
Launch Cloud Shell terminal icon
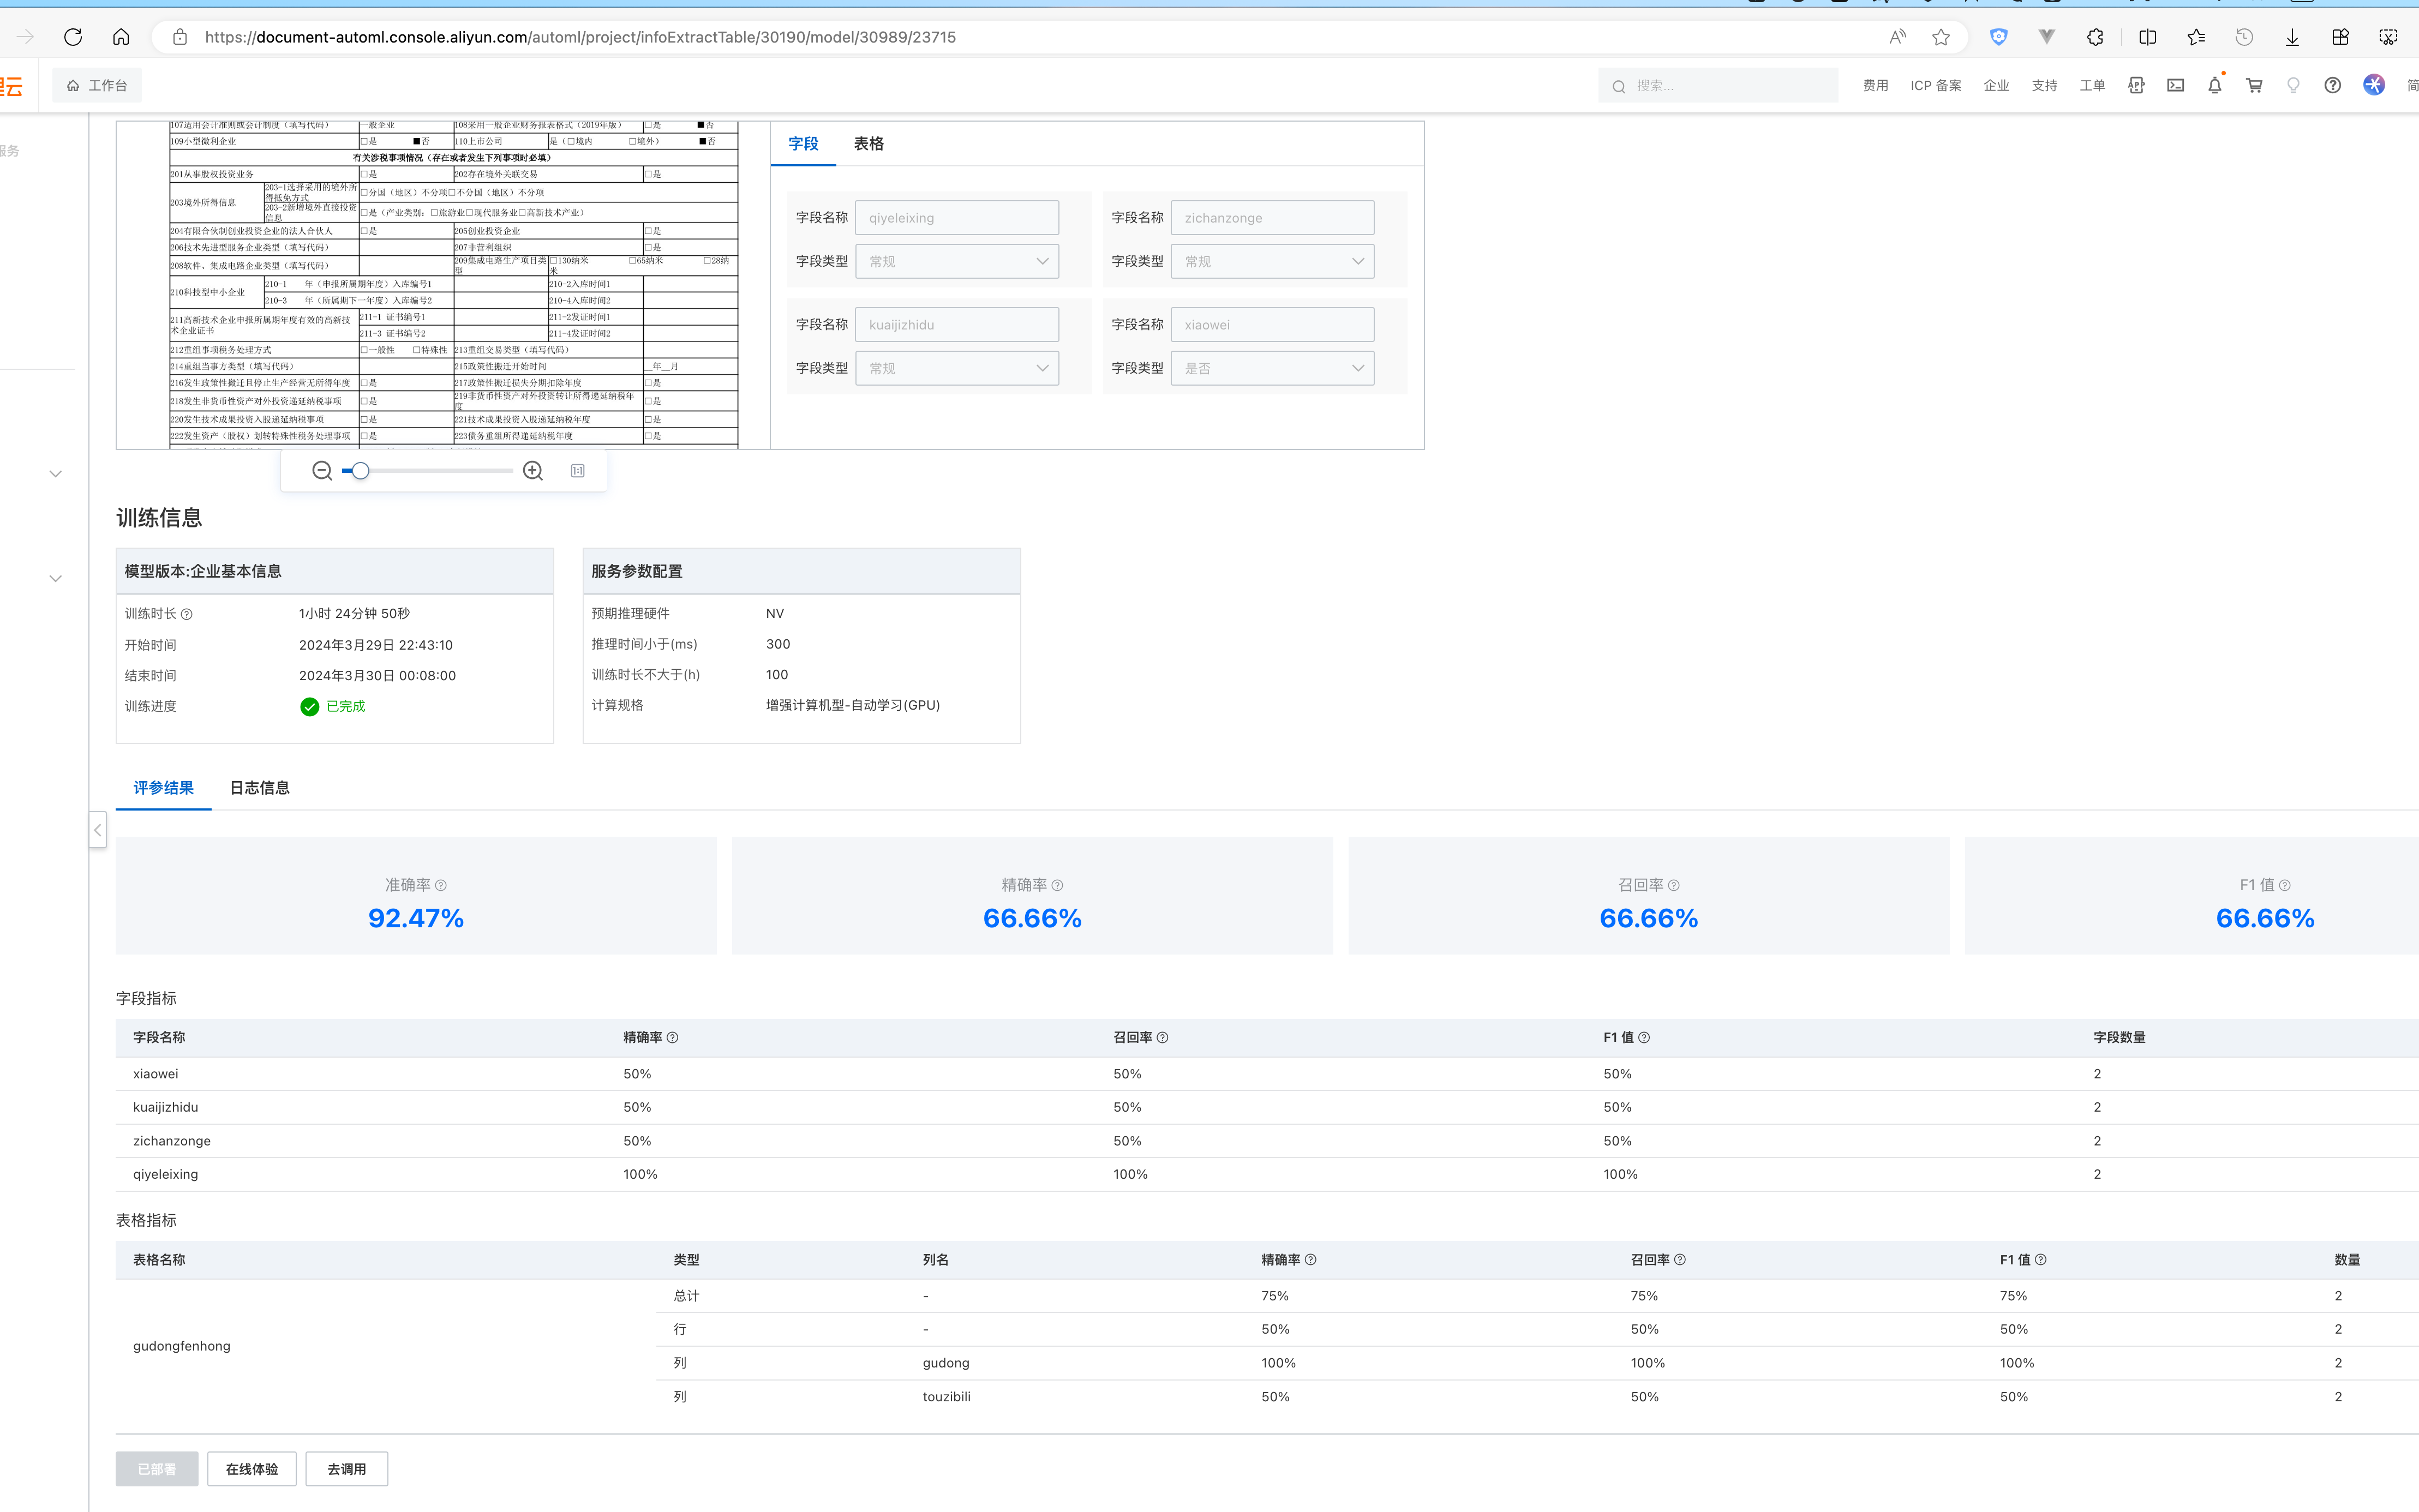pyautogui.click(x=2176, y=86)
